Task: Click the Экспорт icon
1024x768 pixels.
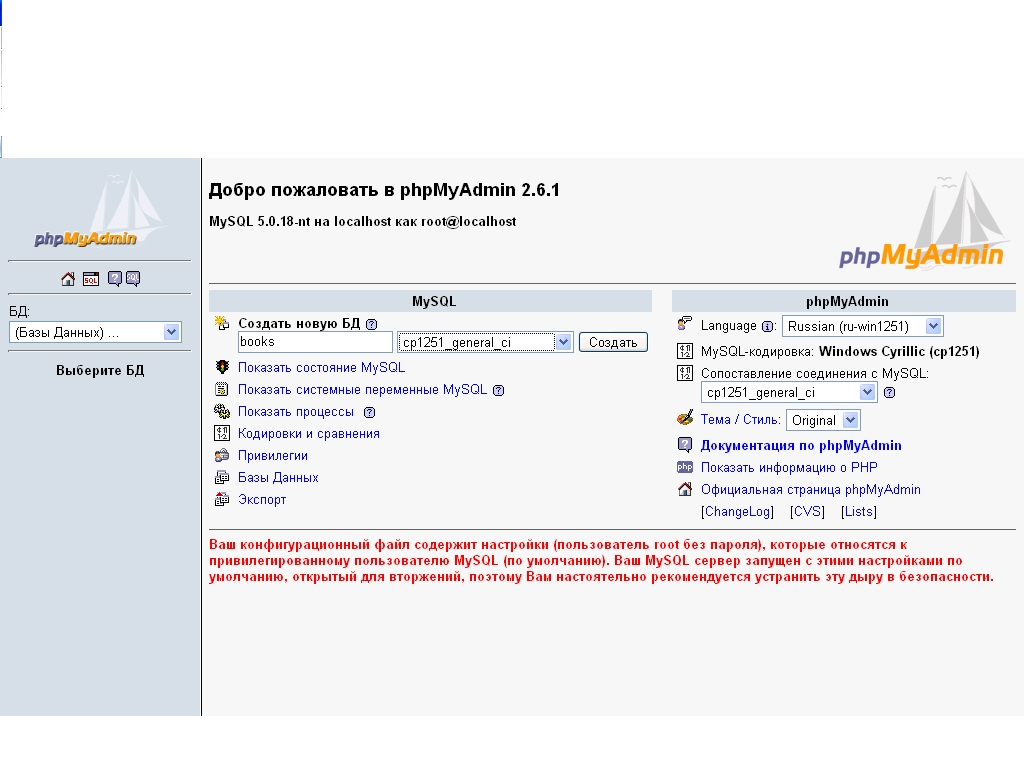Action: click(x=222, y=500)
